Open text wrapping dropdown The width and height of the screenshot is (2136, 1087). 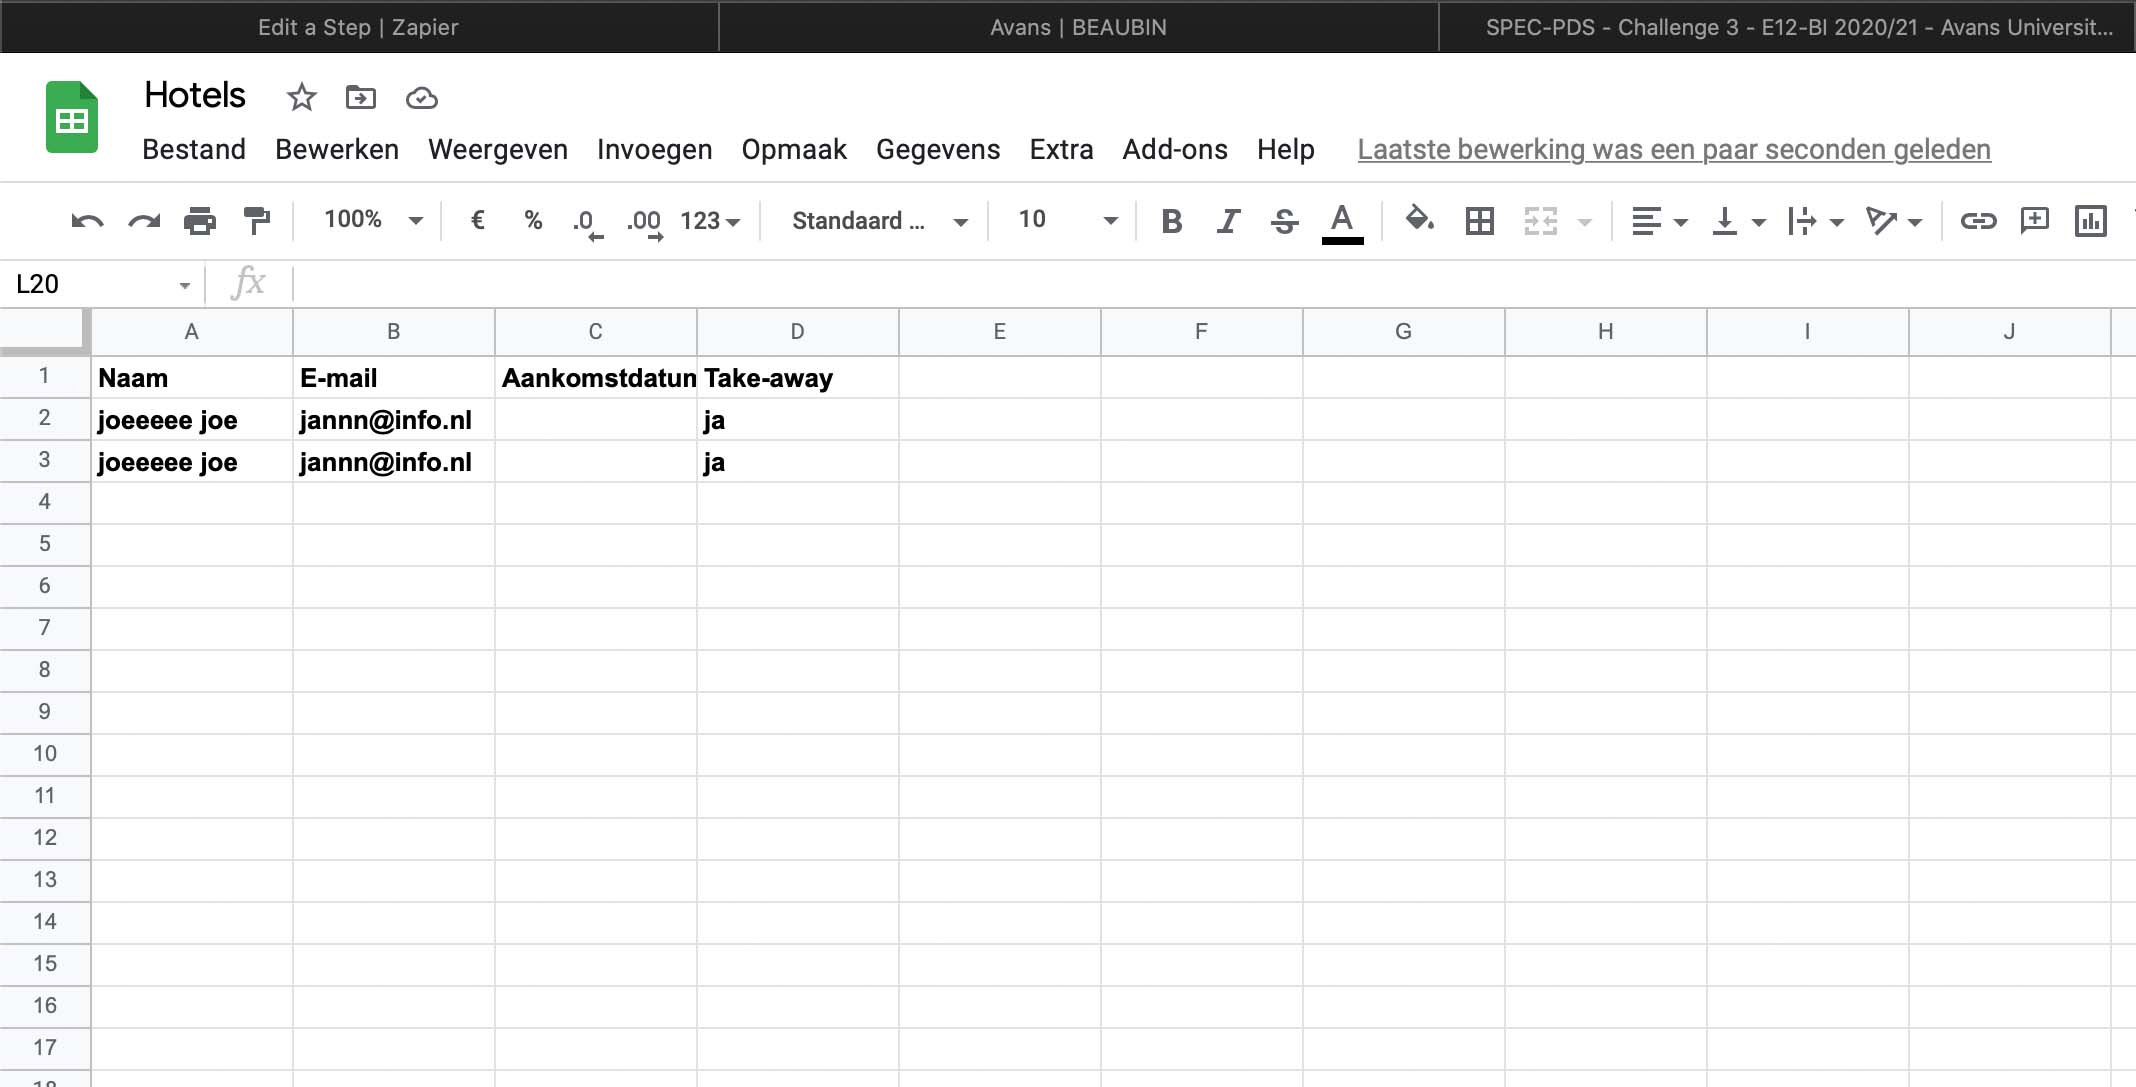[1815, 221]
